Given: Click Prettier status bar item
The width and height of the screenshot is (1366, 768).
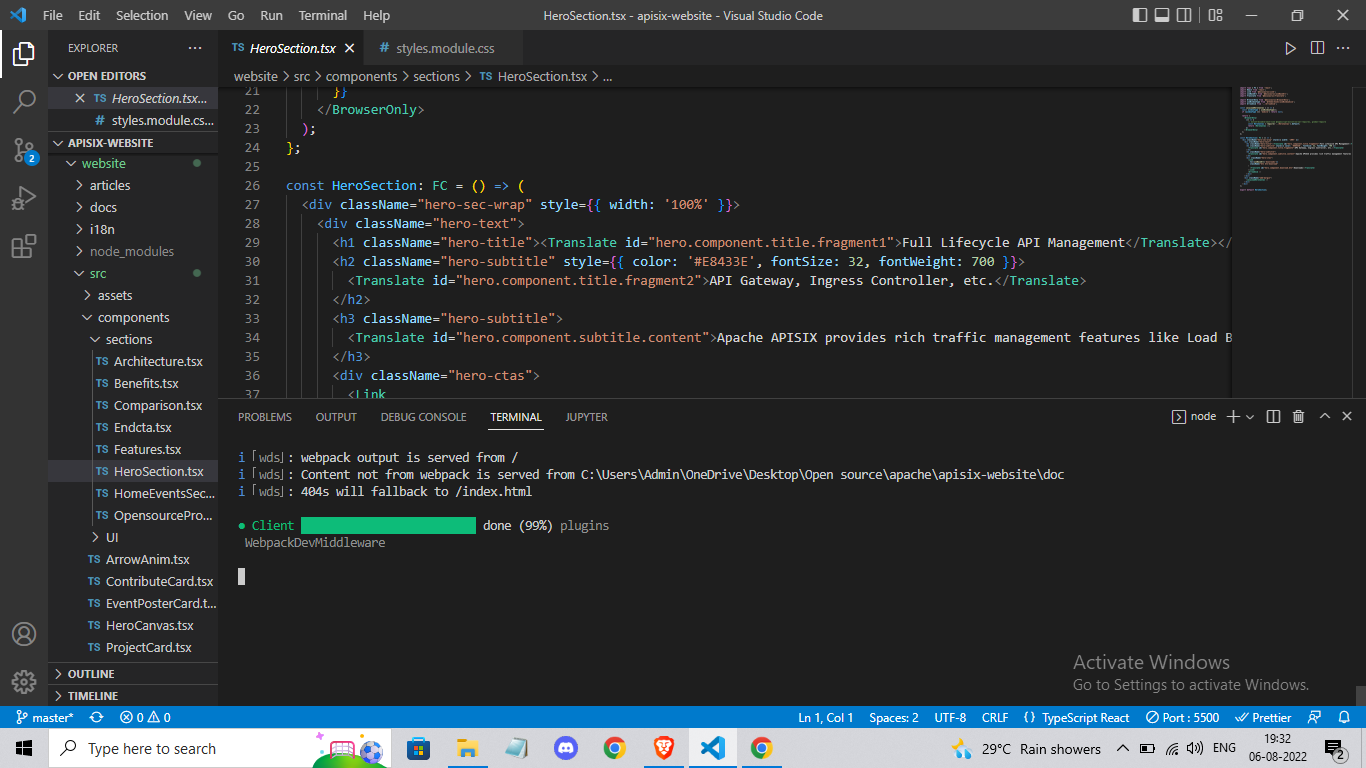Looking at the screenshot, I should pyautogui.click(x=1264, y=717).
